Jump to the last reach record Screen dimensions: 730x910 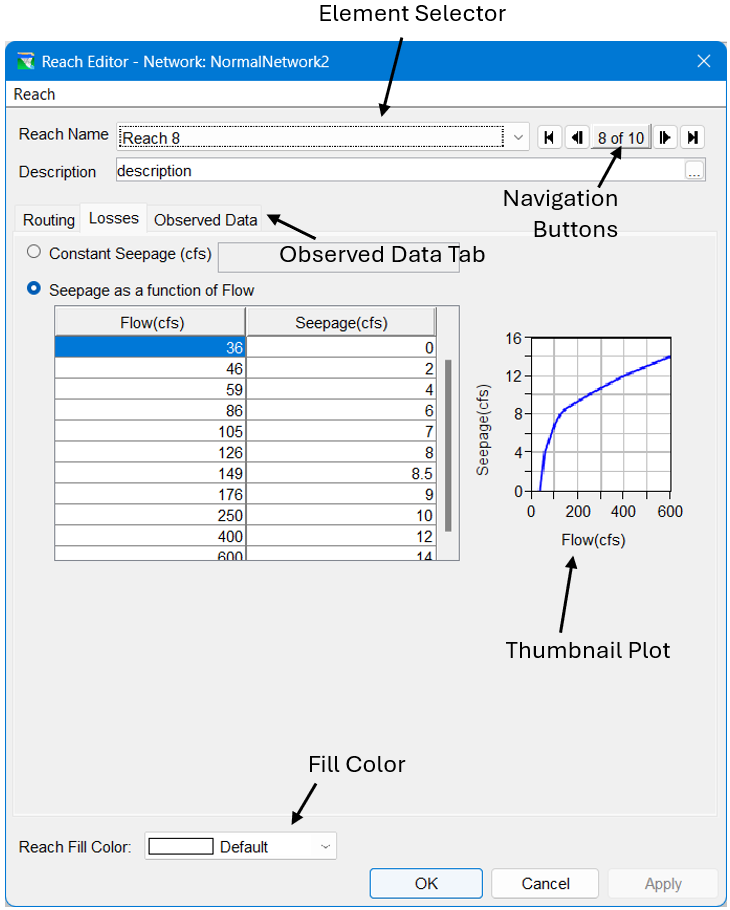pos(692,138)
